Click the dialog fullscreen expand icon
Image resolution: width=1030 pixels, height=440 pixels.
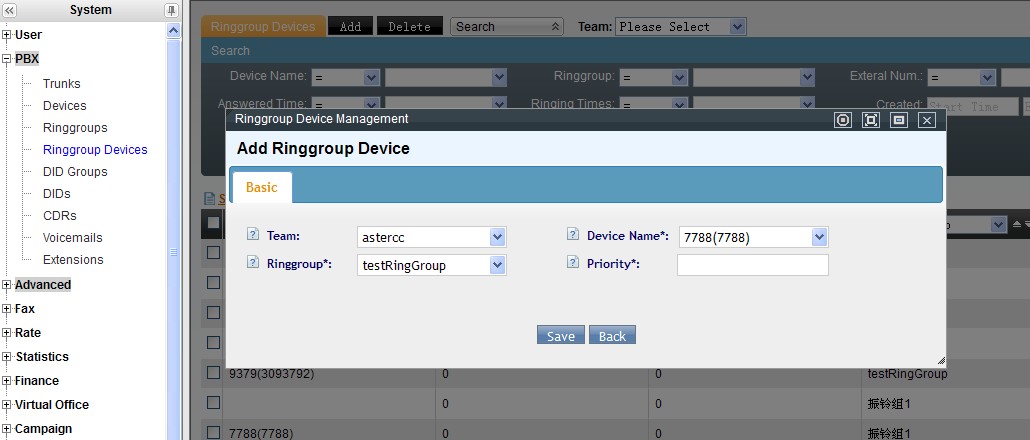[x=870, y=120]
